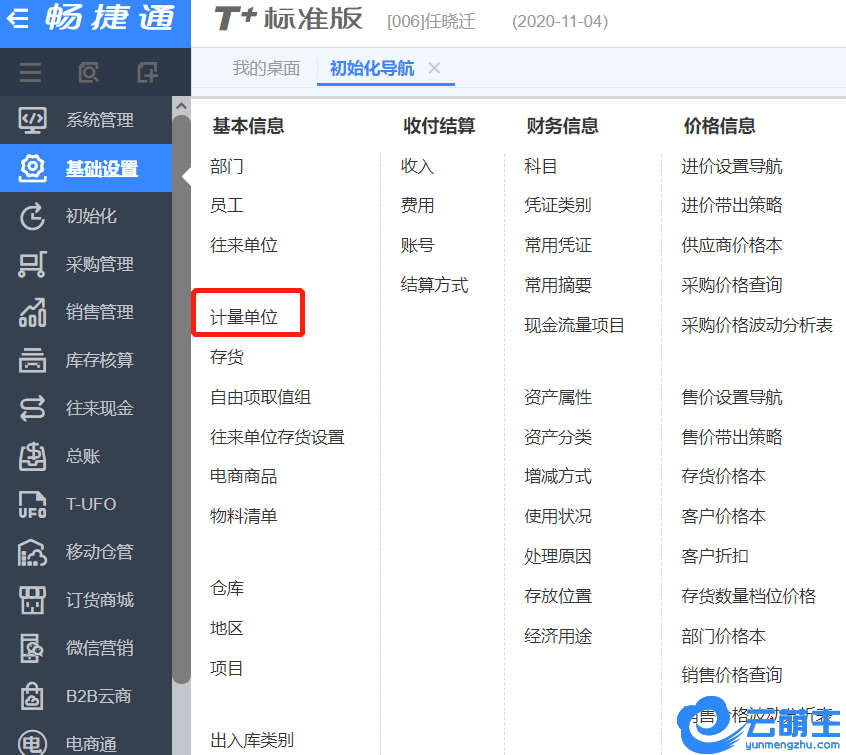Select the 采购管理 cart icon
The height and width of the screenshot is (755, 846).
(x=33, y=264)
